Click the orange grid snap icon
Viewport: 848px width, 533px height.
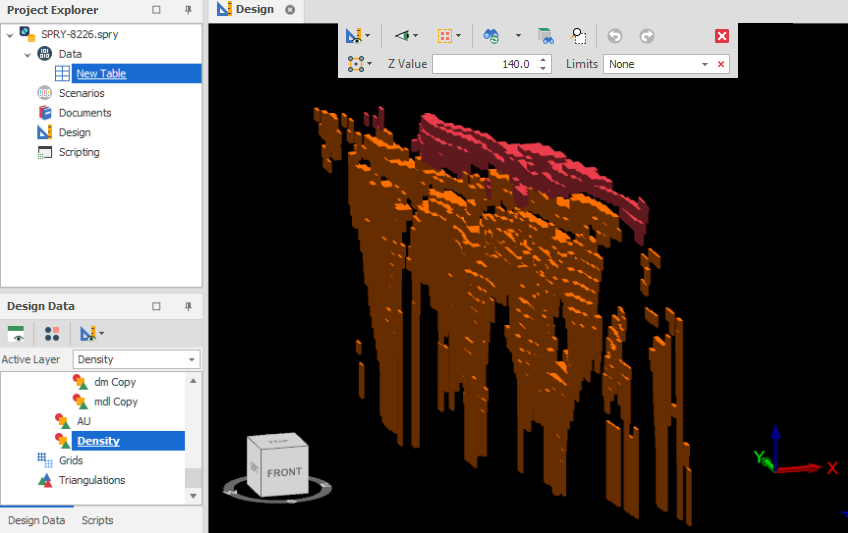point(444,36)
